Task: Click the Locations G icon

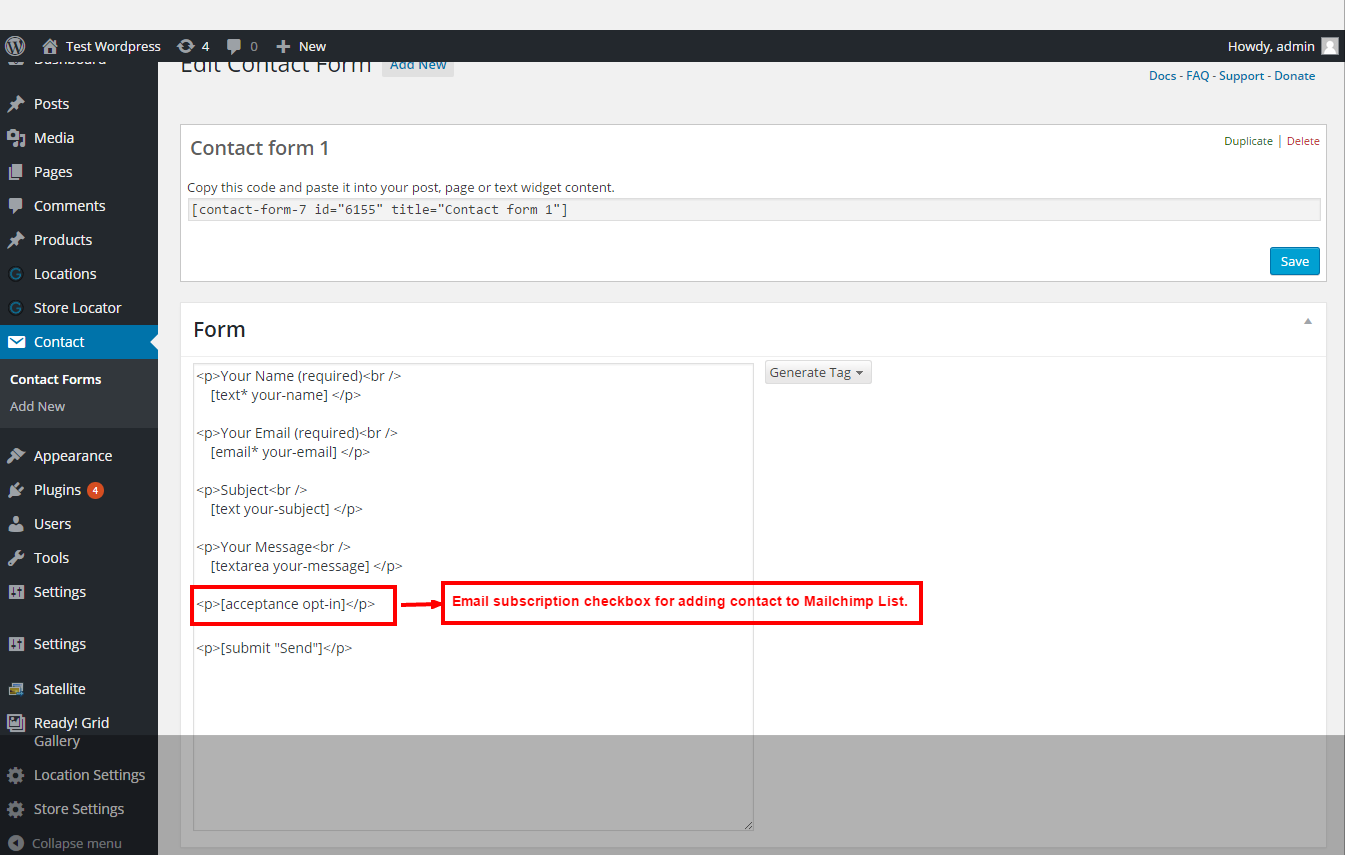Action: [16, 274]
